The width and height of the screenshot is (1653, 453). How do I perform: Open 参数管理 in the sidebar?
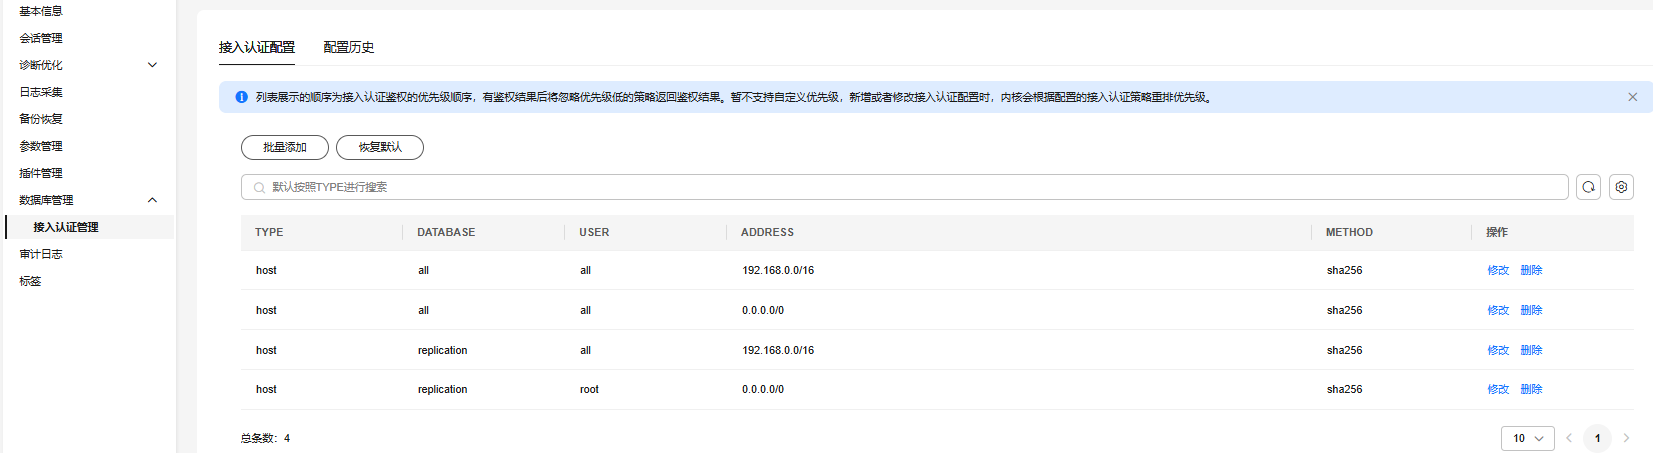pyautogui.click(x=41, y=146)
